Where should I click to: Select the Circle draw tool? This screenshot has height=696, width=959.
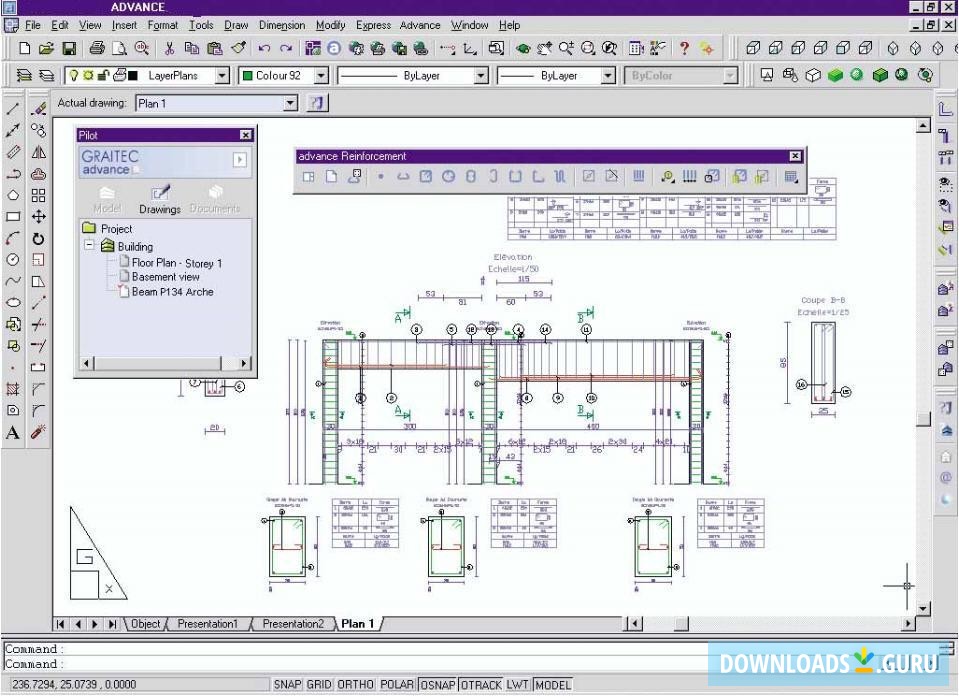(13, 260)
